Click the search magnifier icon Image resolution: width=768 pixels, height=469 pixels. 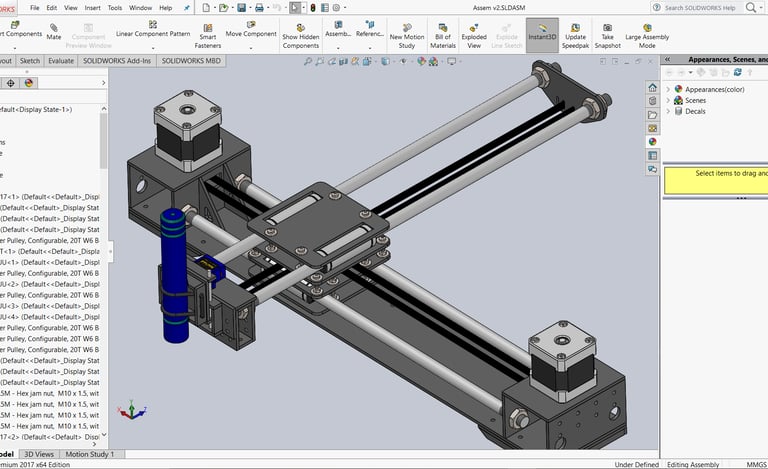pos(751,7)
